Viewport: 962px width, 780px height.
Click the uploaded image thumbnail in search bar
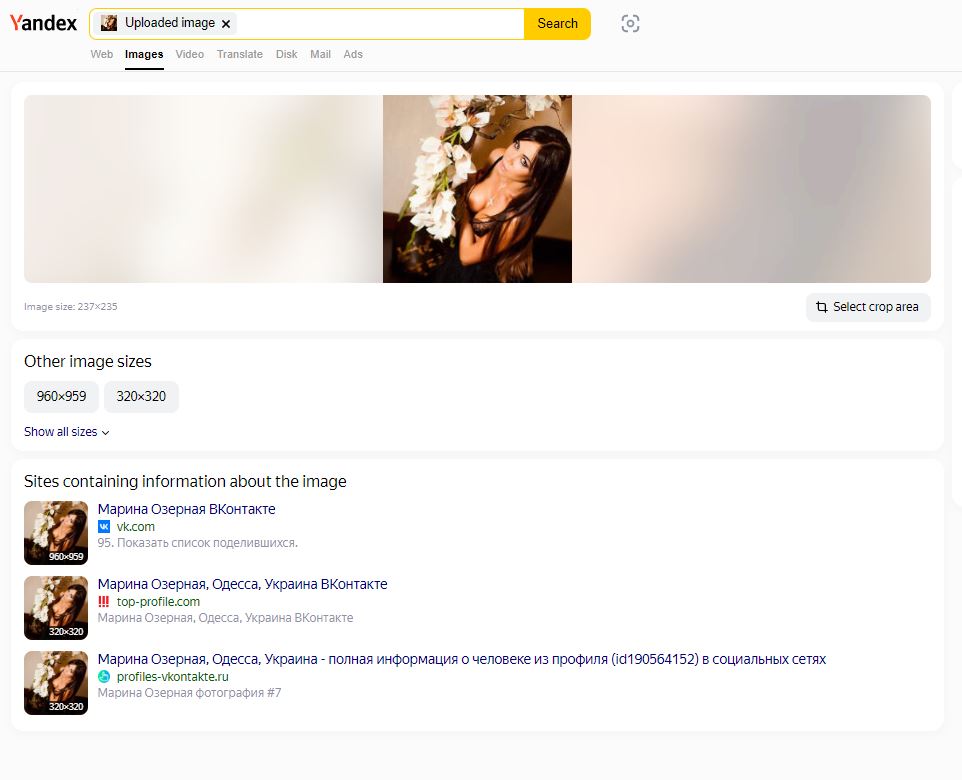point(109,23)
